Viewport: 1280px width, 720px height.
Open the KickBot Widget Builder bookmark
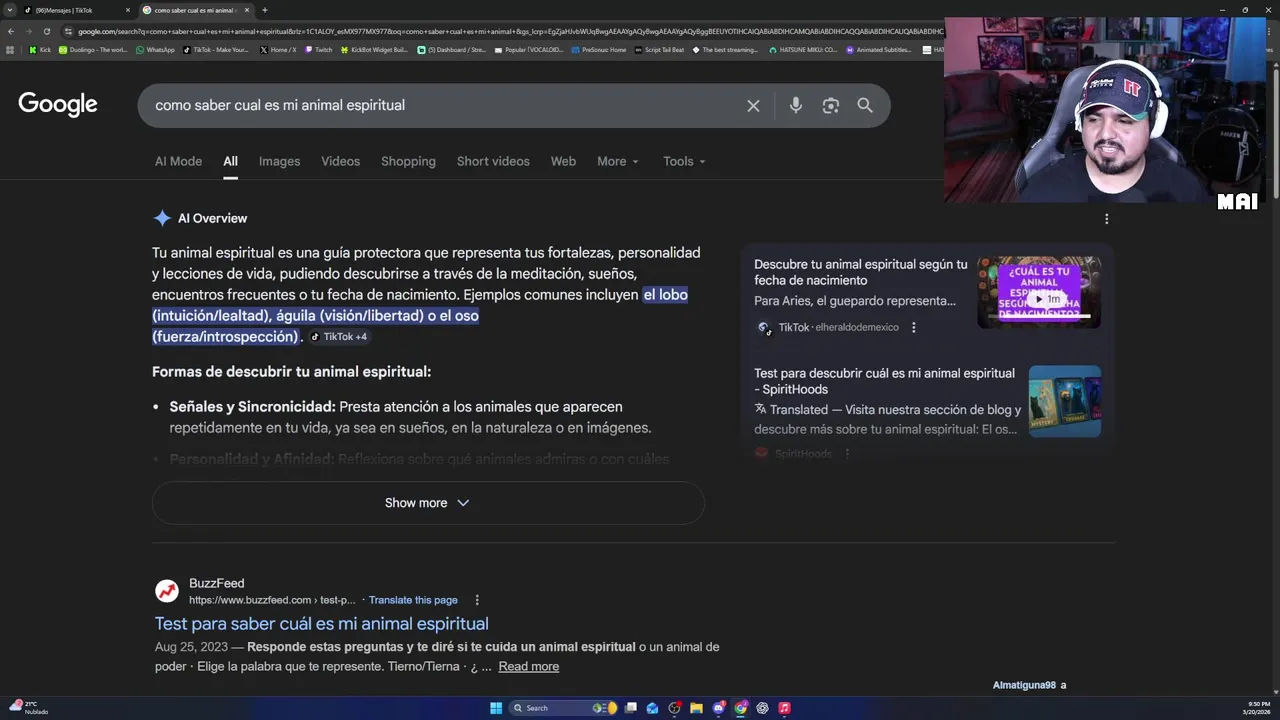[374, 49]
